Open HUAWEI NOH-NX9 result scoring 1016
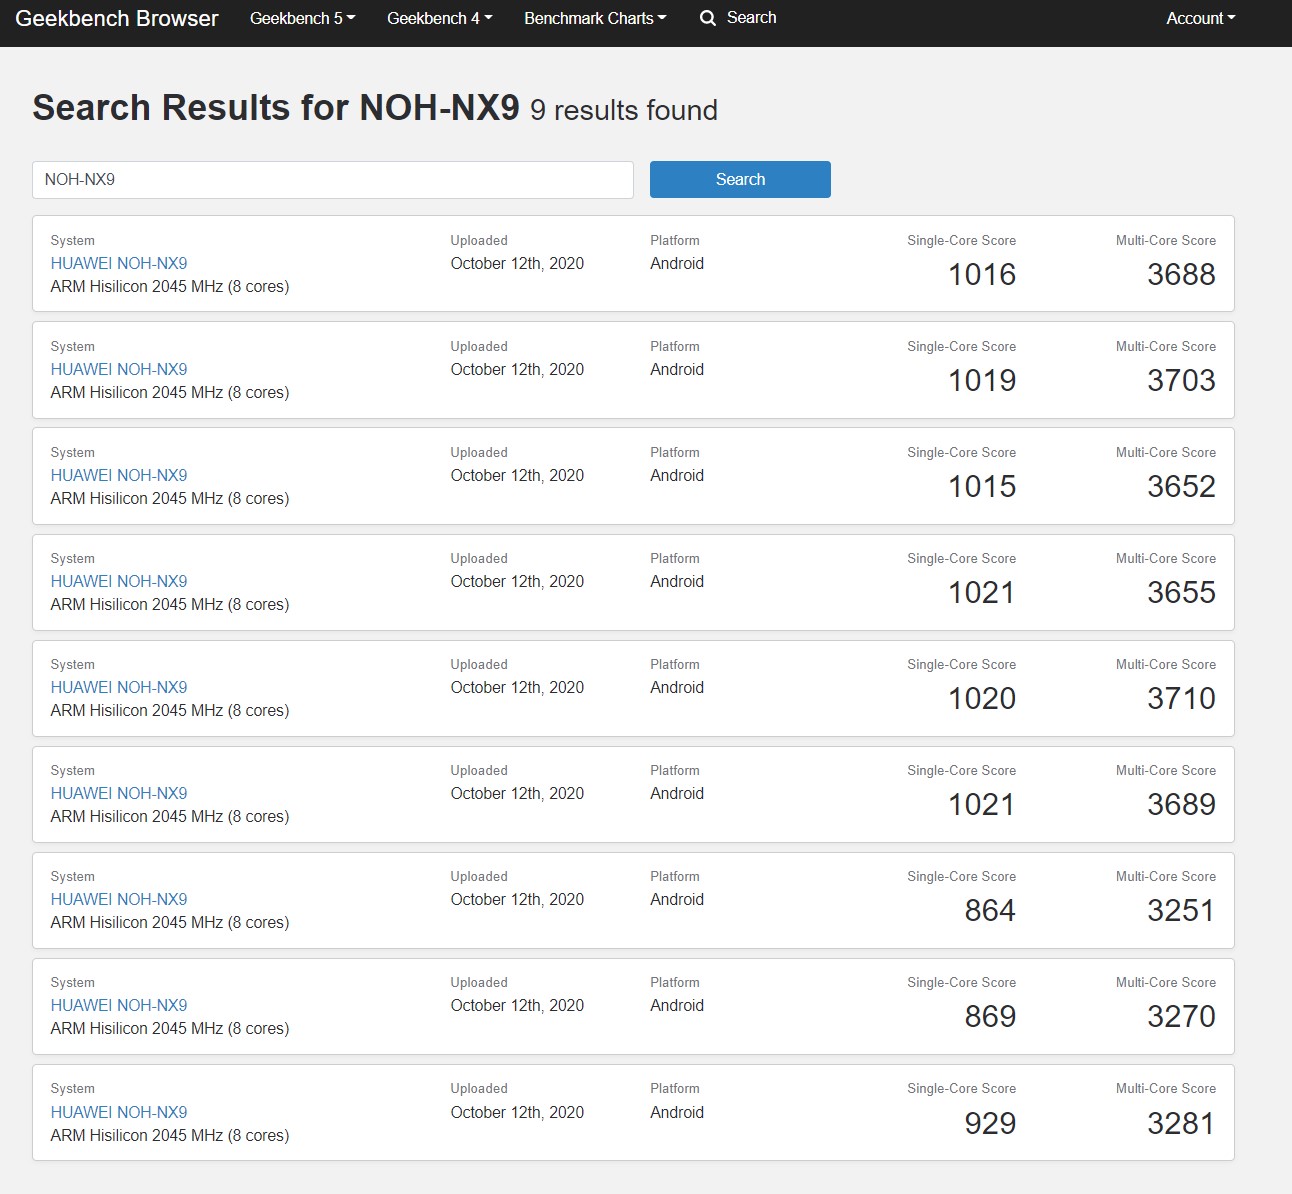Image resolution: width=1292 pixels, height=1194 pixels. click(x=119, y=263)
